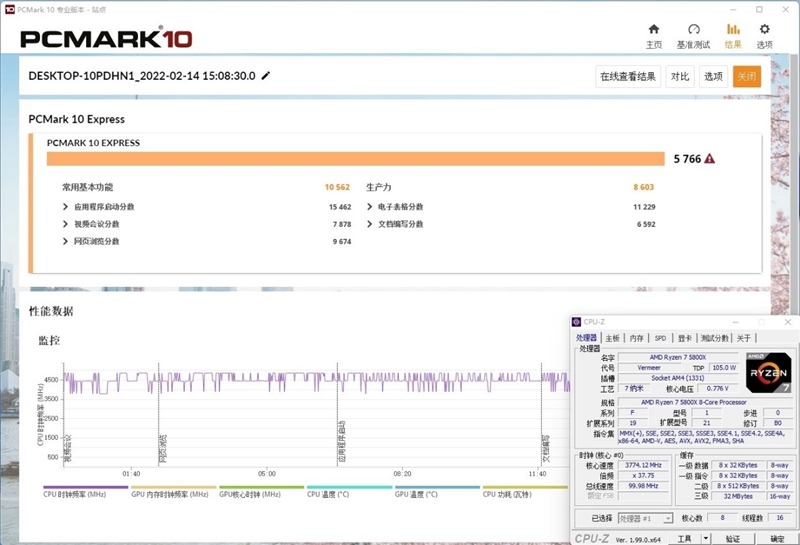Toggle CPU 时钟频率 (MHz) purple legend
The image size is (800, 545).
click(x=85, y=492)
